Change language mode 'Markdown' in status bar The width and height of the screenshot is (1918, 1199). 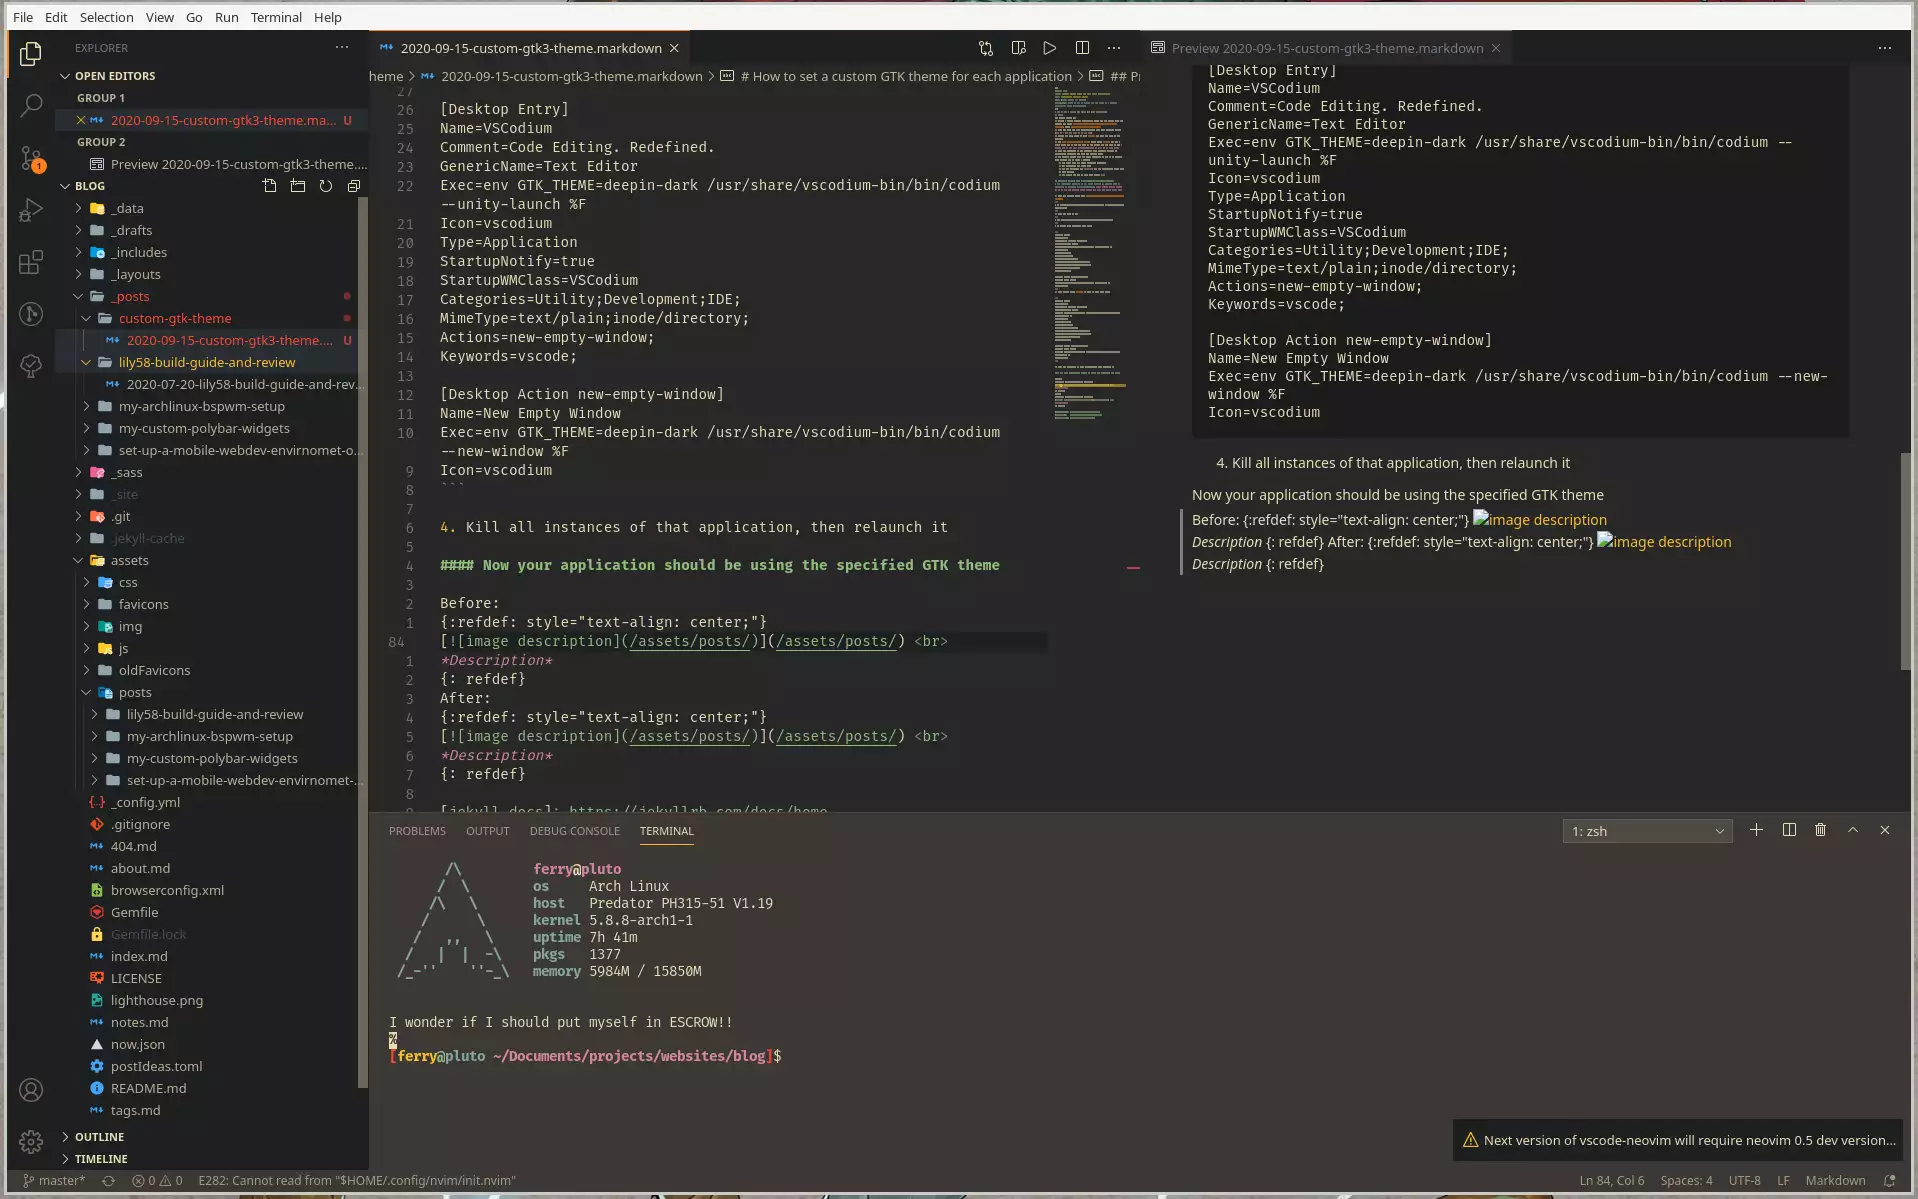pyautogui.click(x=1835, y=1180)
